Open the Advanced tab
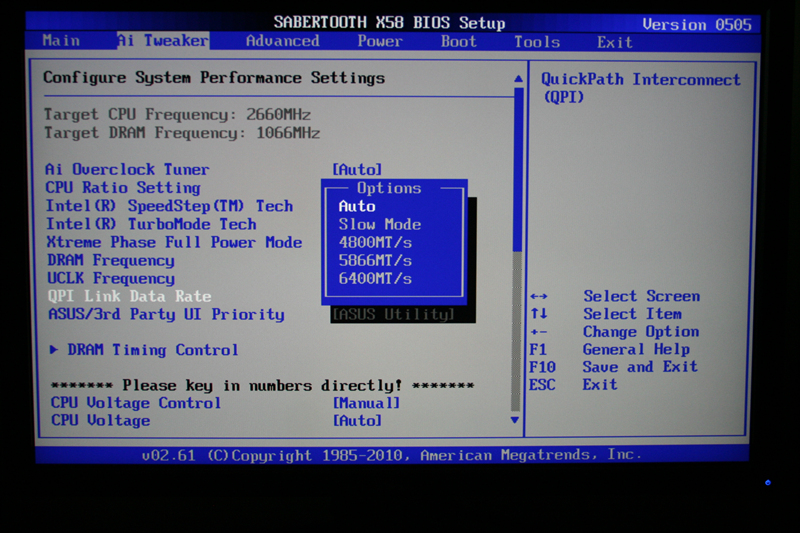Image resolution: width=800 pixels, height=533 pixels. (282, 41)
